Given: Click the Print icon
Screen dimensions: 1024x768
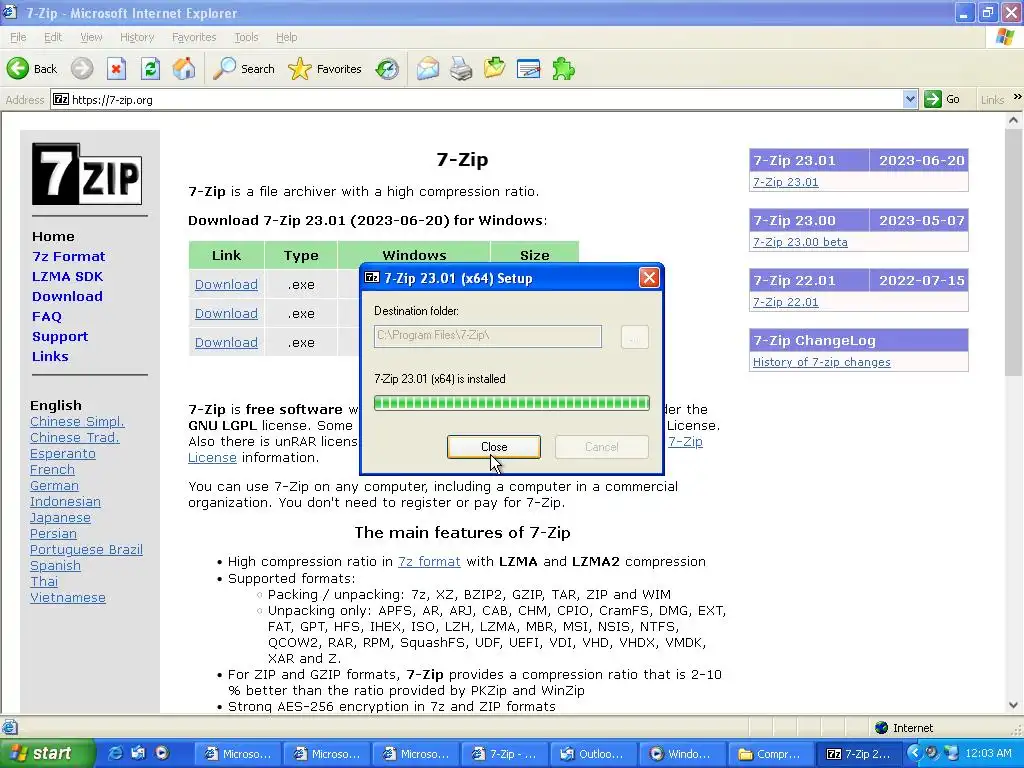Looking at the screenshot, I should coord(461,69).
